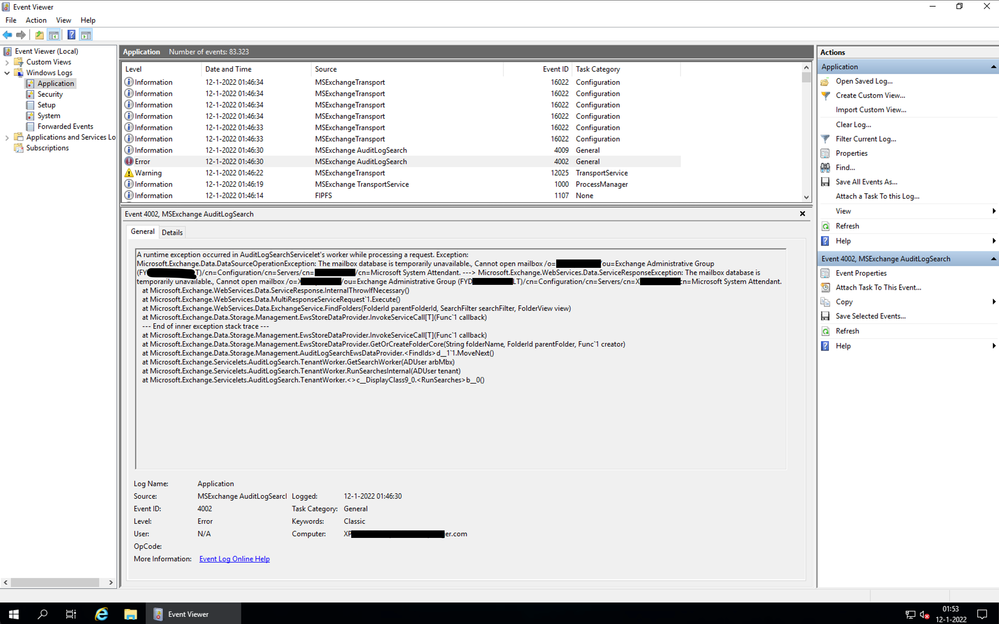The image size is (999, 624).
Task: Click the blue question mark Help toolbar icon
Action: click(71, 34)
